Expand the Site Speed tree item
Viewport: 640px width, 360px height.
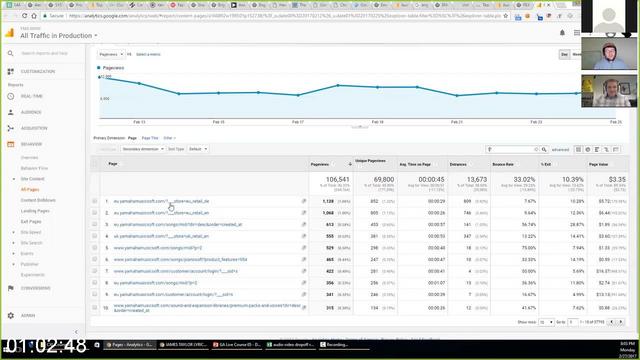(14, 232)
